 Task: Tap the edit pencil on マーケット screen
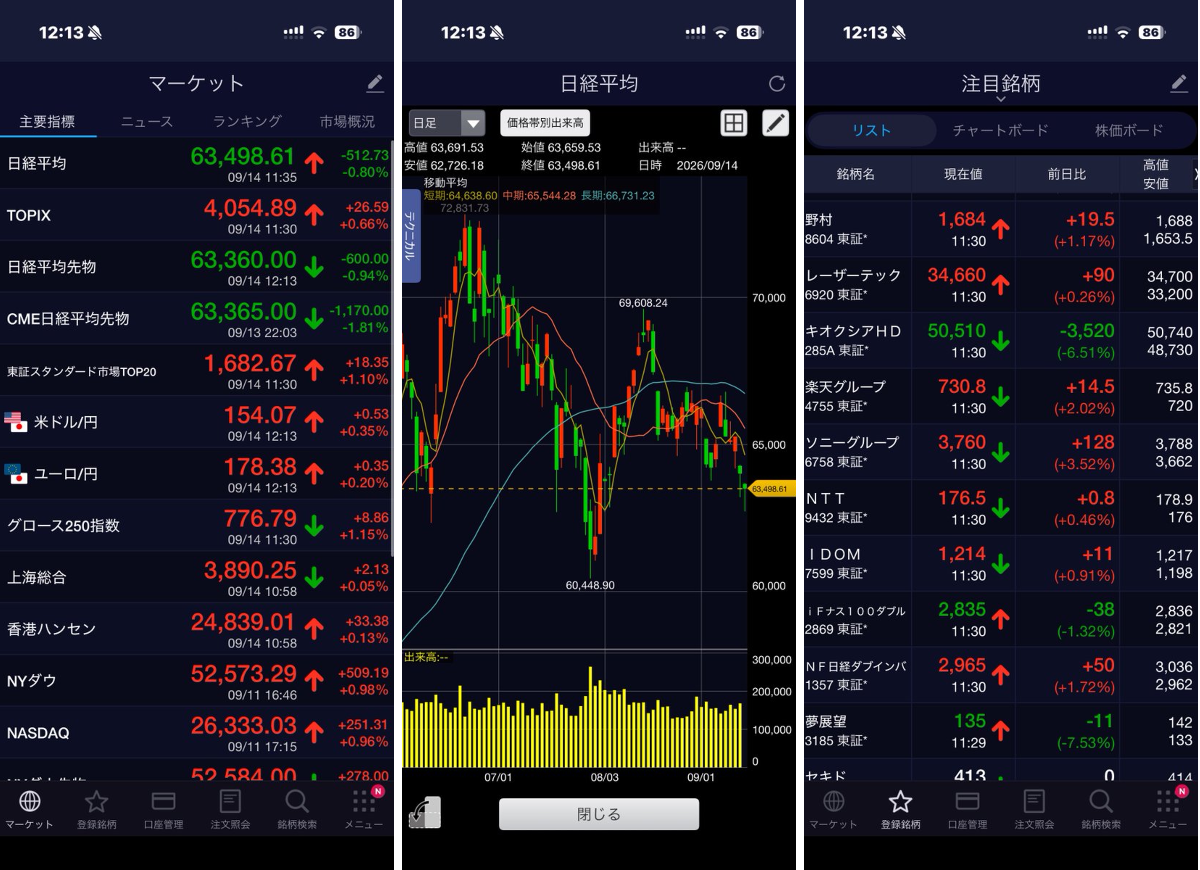tap(375, 84)
